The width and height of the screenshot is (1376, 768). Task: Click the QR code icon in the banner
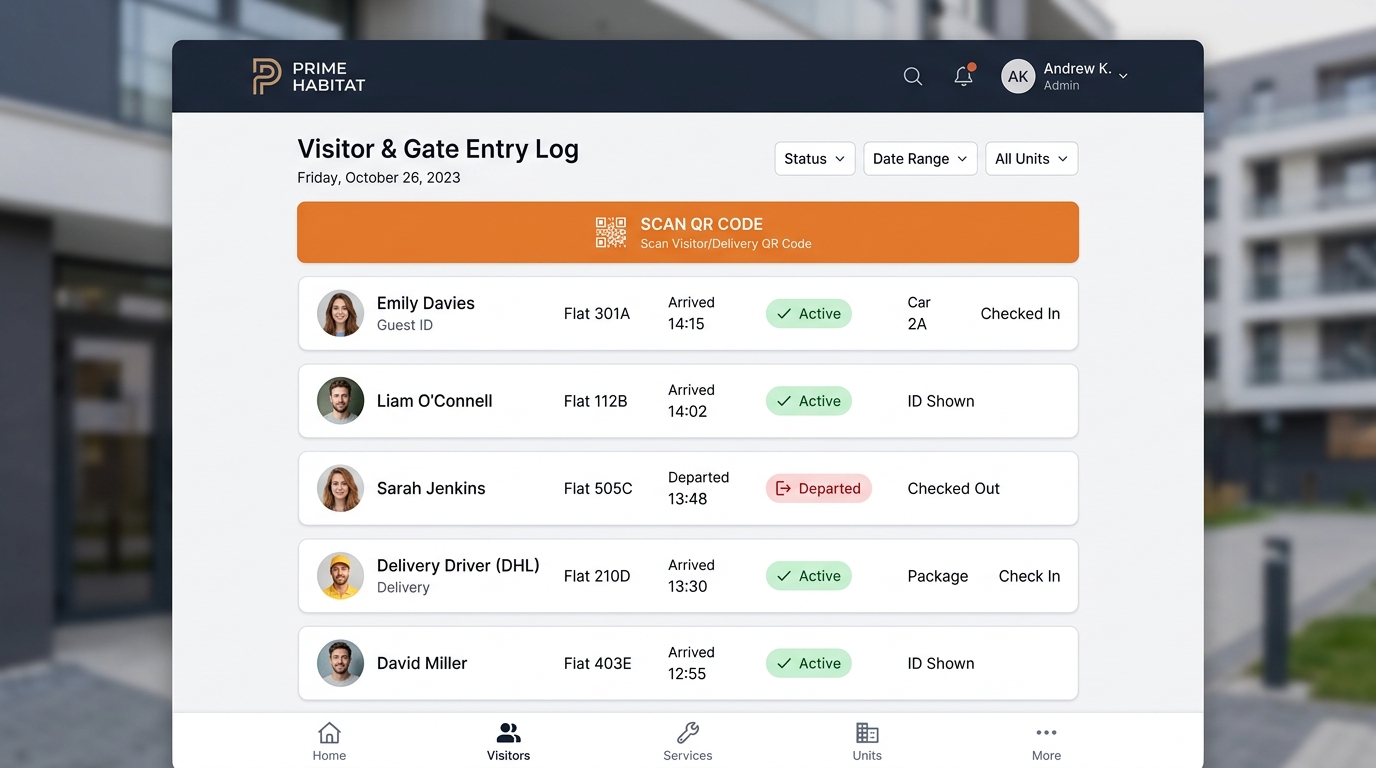(611, 232)
